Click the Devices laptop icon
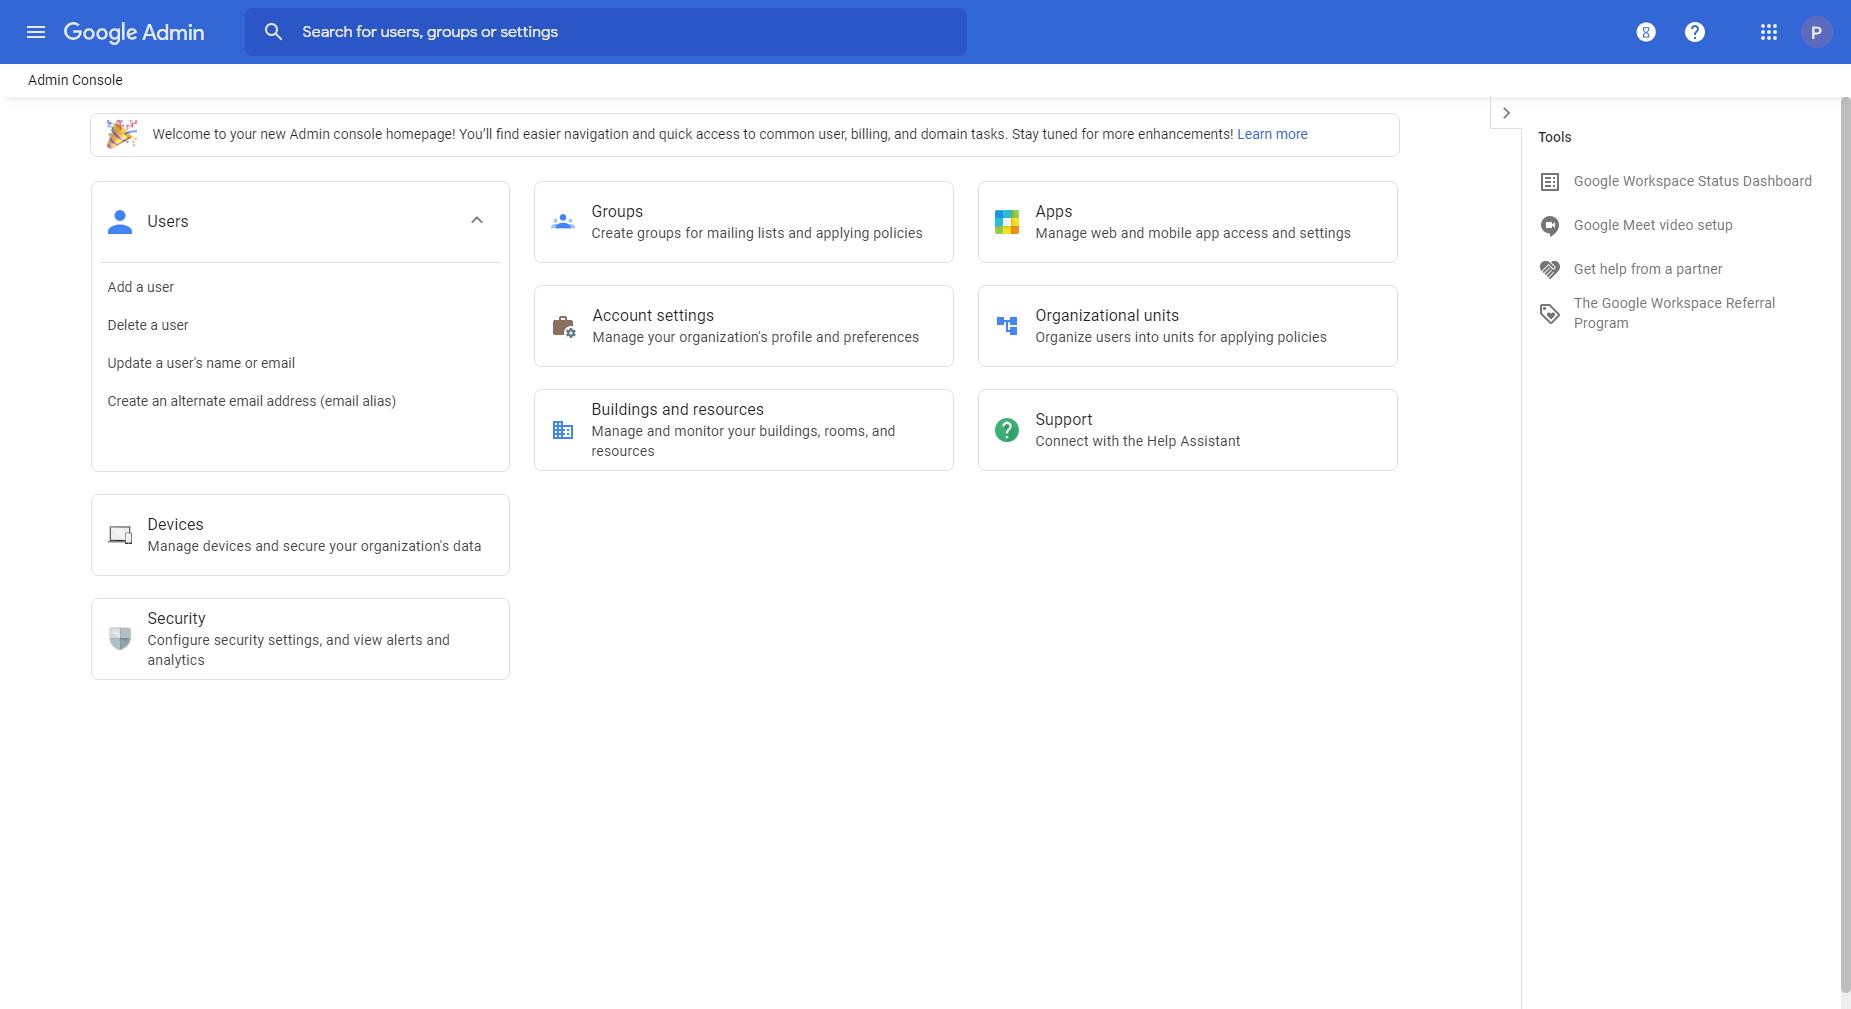The width and height of the screenshot is (1851, 1009). pos(120,535)
